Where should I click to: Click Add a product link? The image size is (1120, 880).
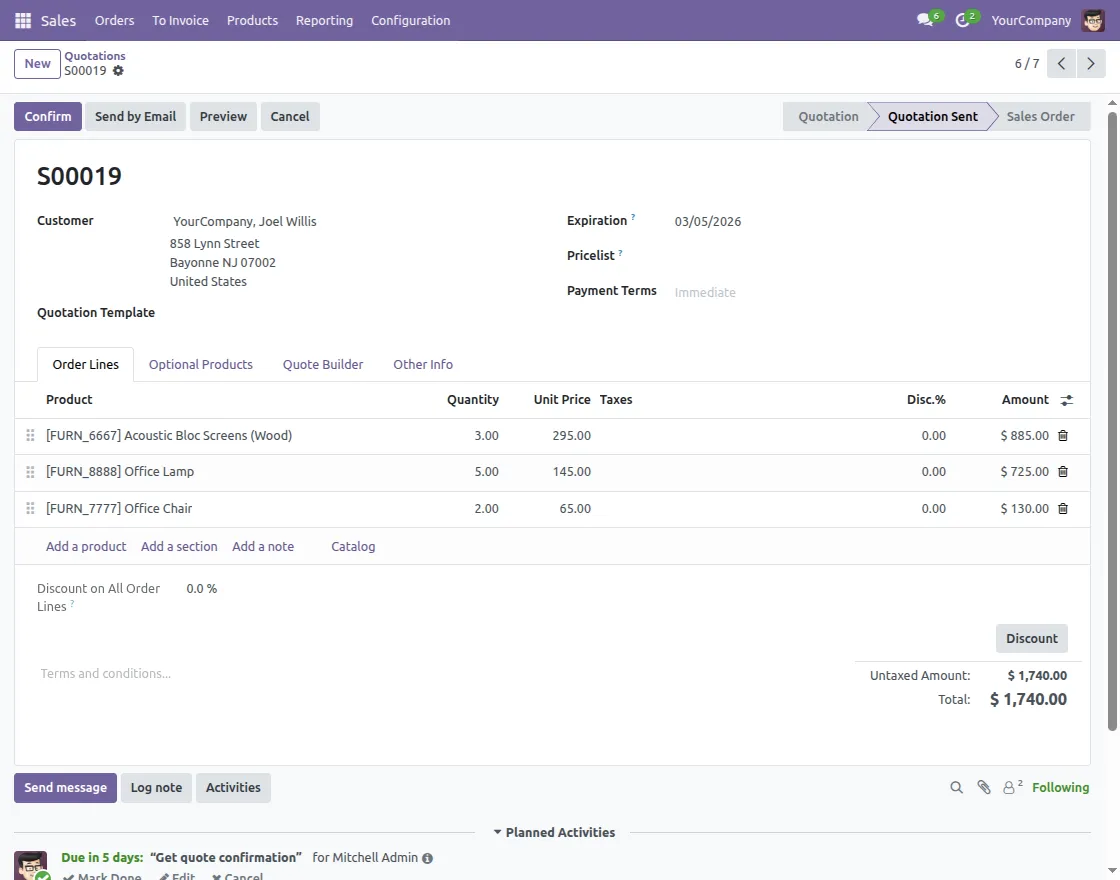86,547
